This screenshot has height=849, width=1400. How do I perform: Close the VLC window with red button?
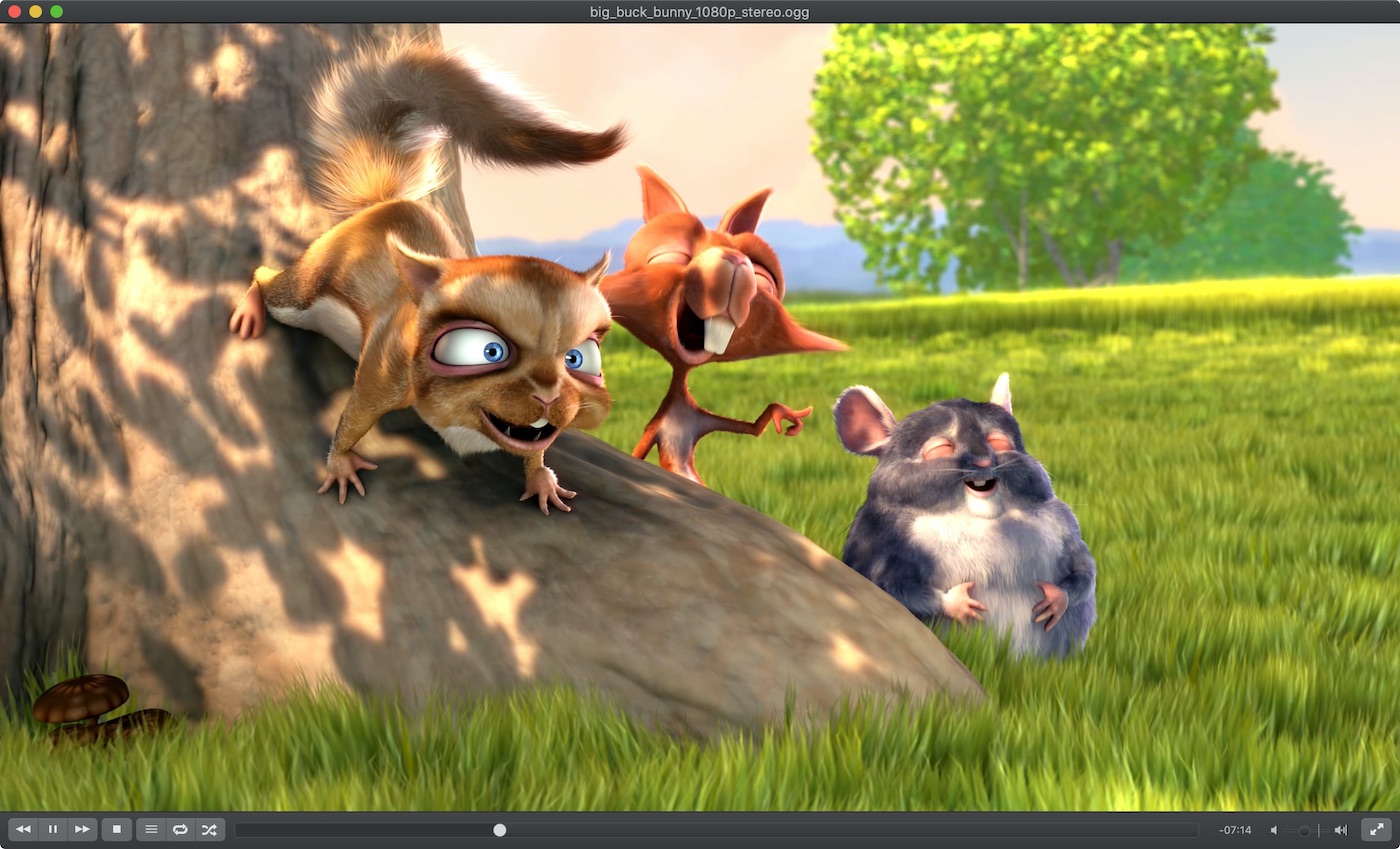[x=14, y=12]
